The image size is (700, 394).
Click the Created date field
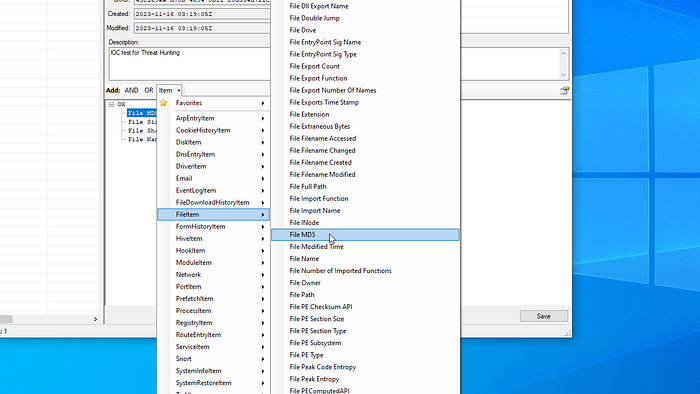(202, 14)
